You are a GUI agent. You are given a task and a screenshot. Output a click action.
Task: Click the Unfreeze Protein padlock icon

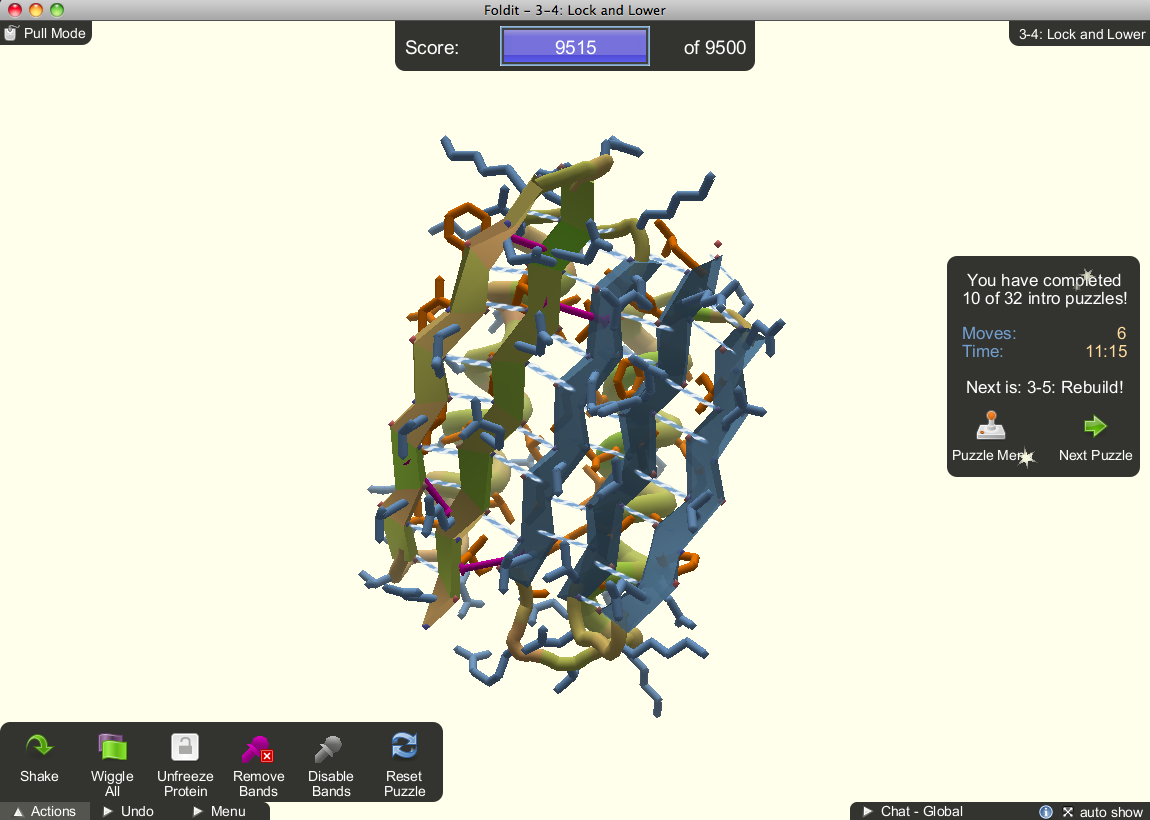click(x=185, y=746)
